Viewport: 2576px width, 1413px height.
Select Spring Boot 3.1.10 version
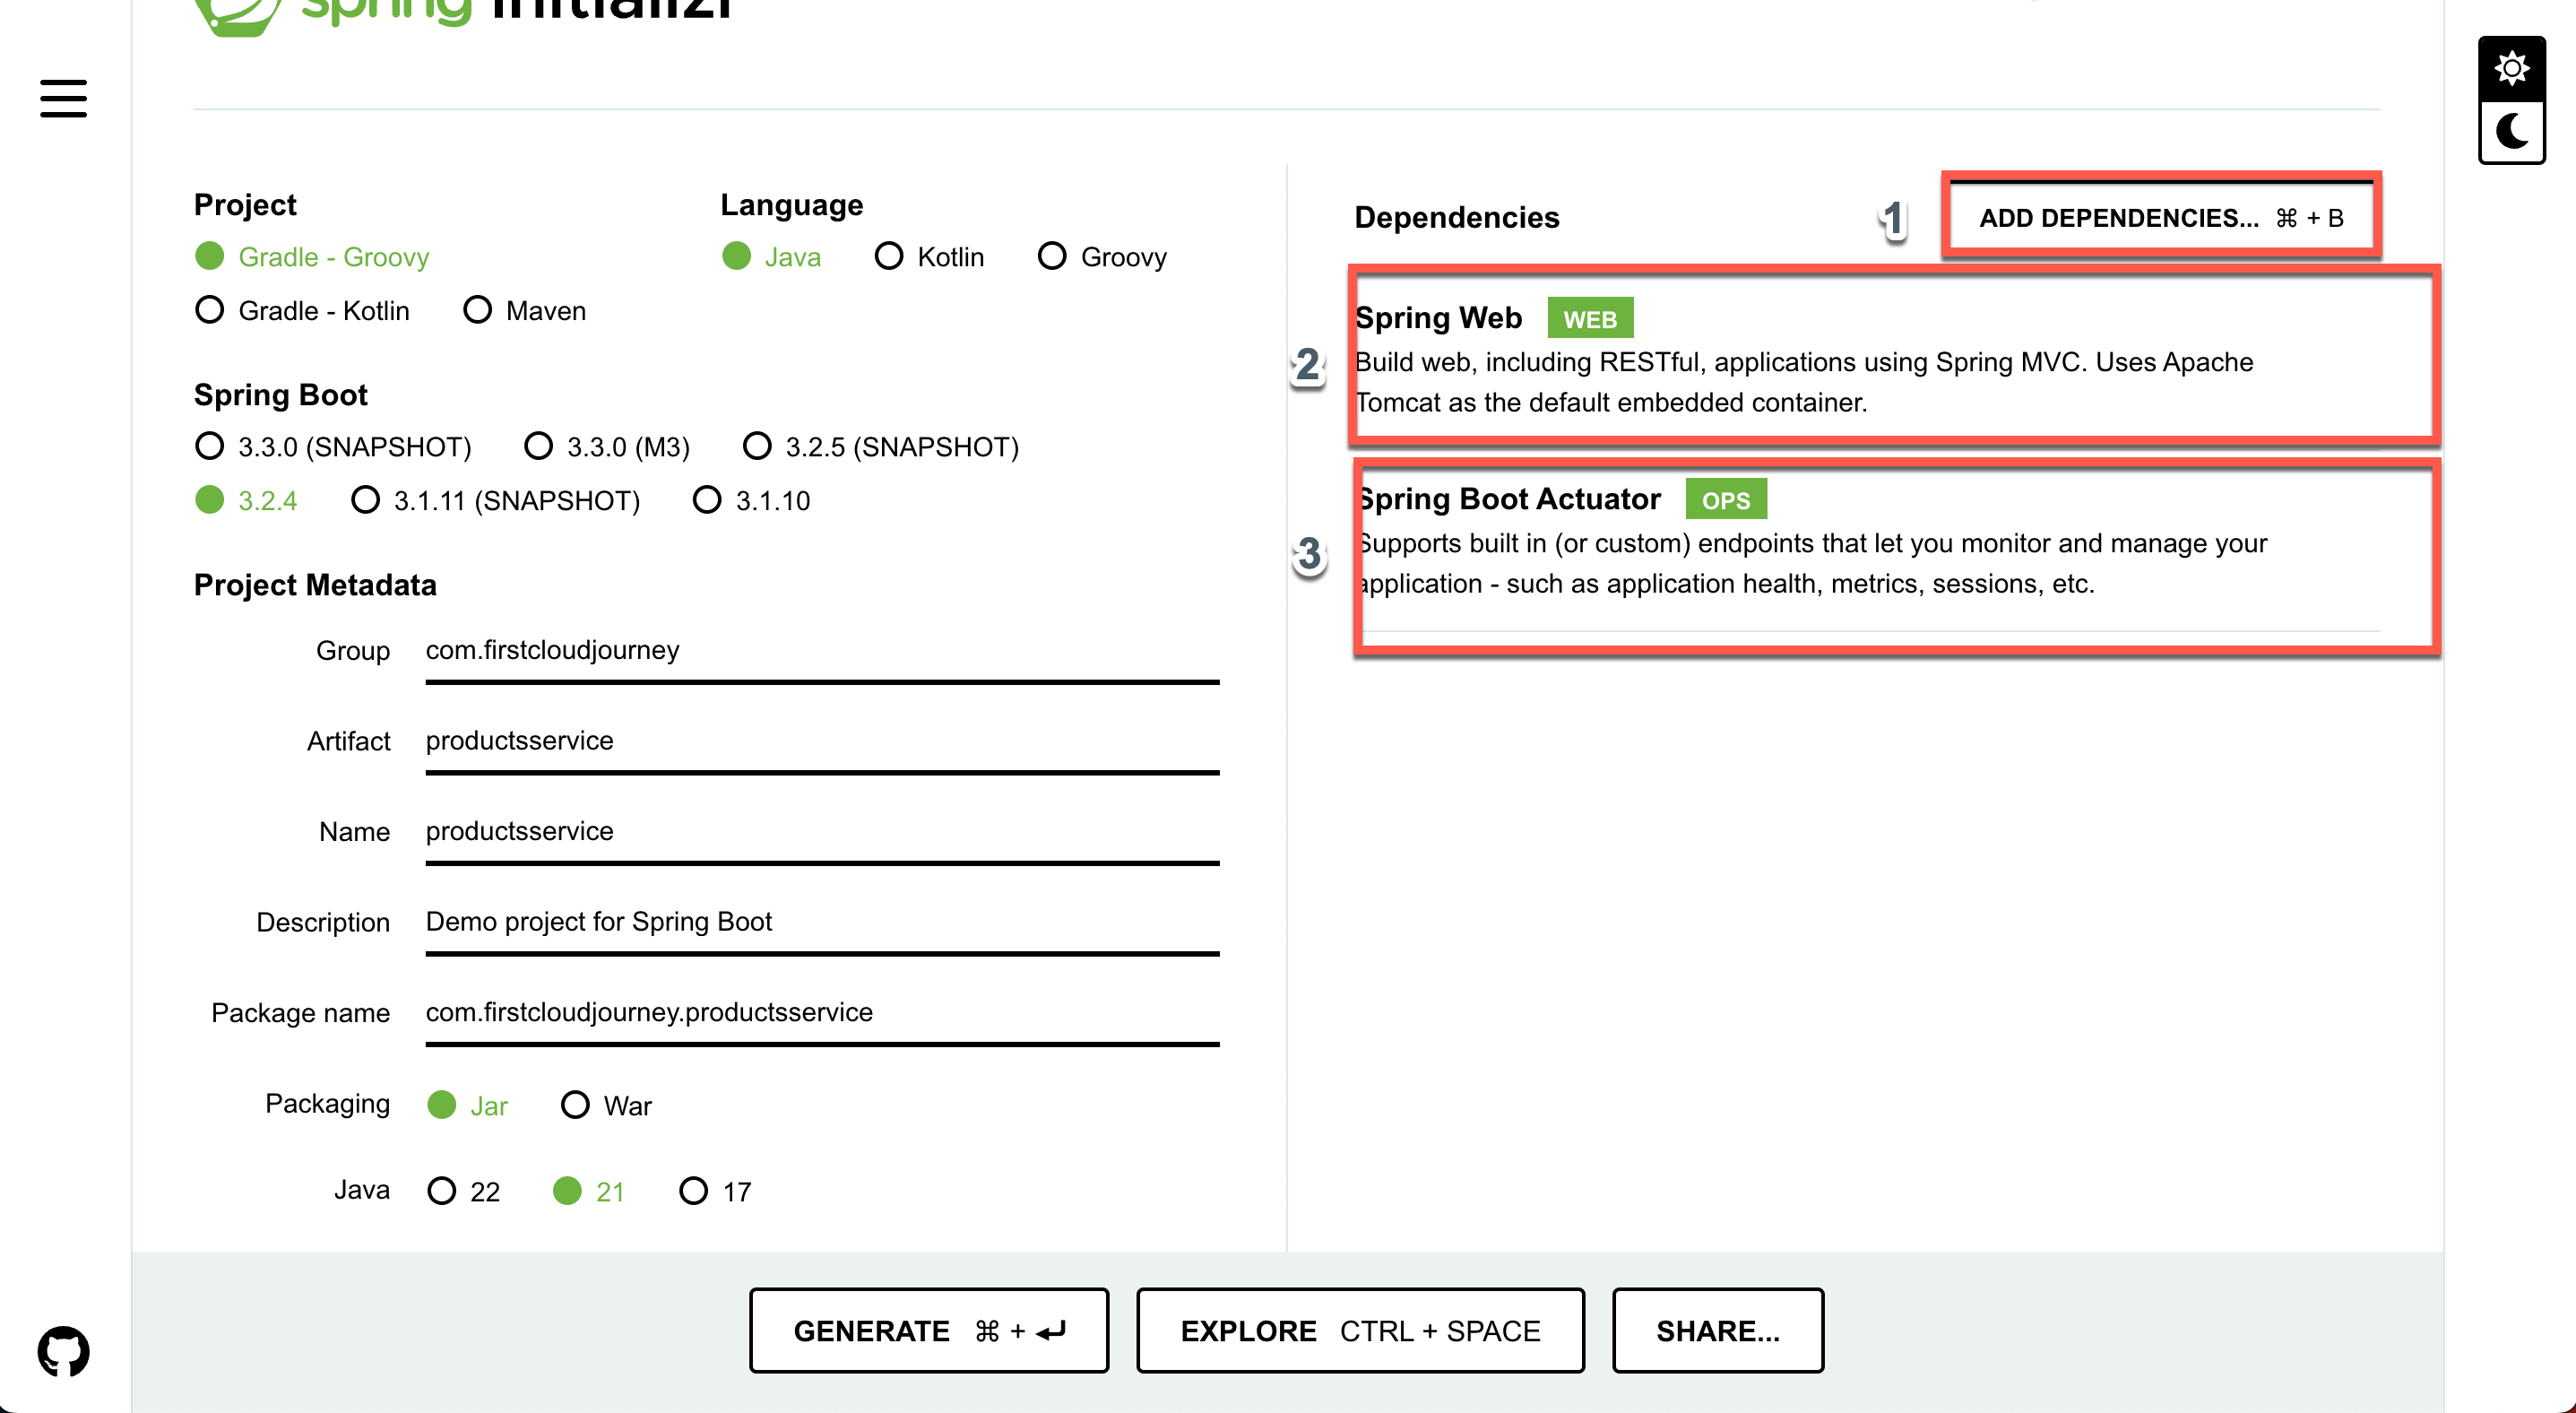[751, 501]
